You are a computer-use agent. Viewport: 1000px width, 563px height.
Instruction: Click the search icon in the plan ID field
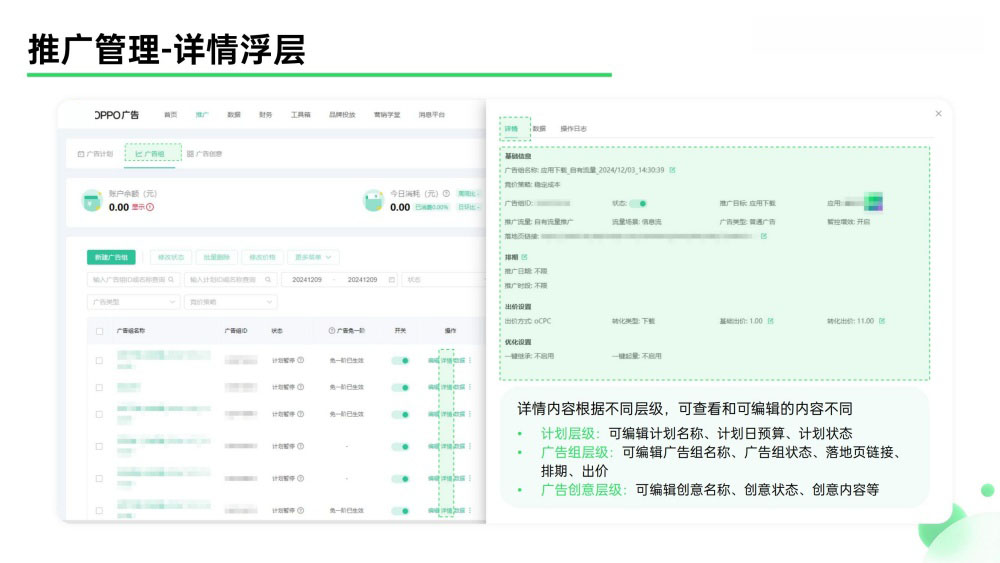[268, 279]
